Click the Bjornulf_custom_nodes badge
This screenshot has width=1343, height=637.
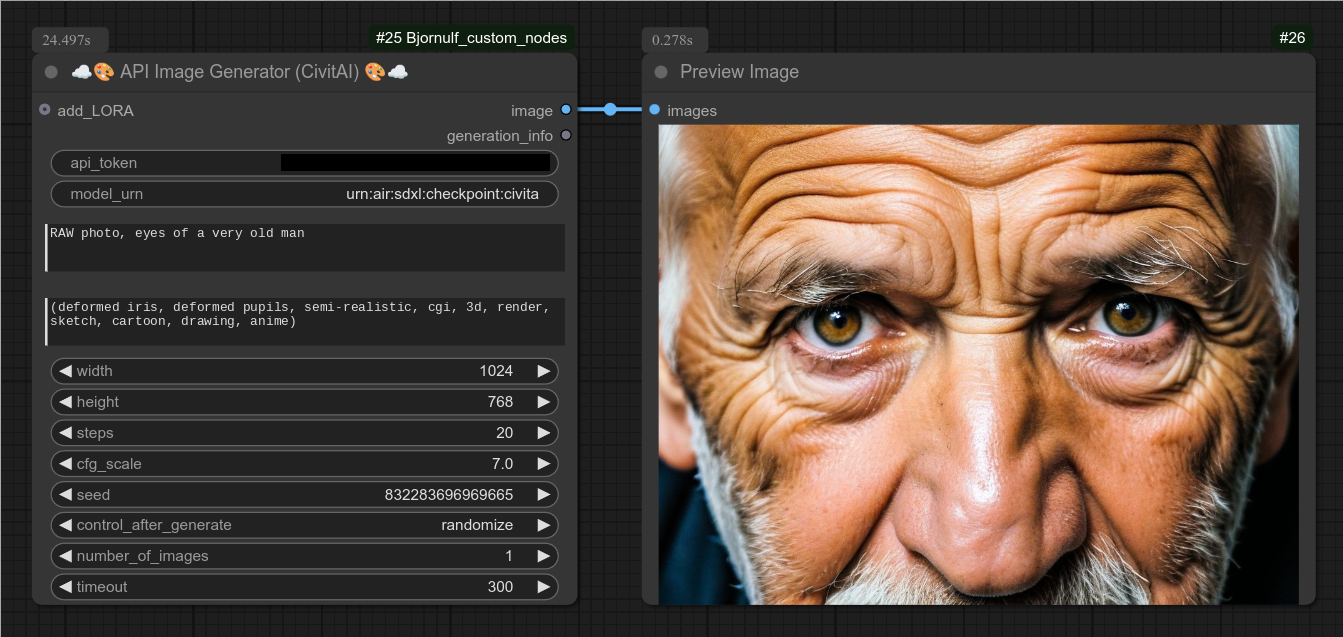click(x=470, y=38)
